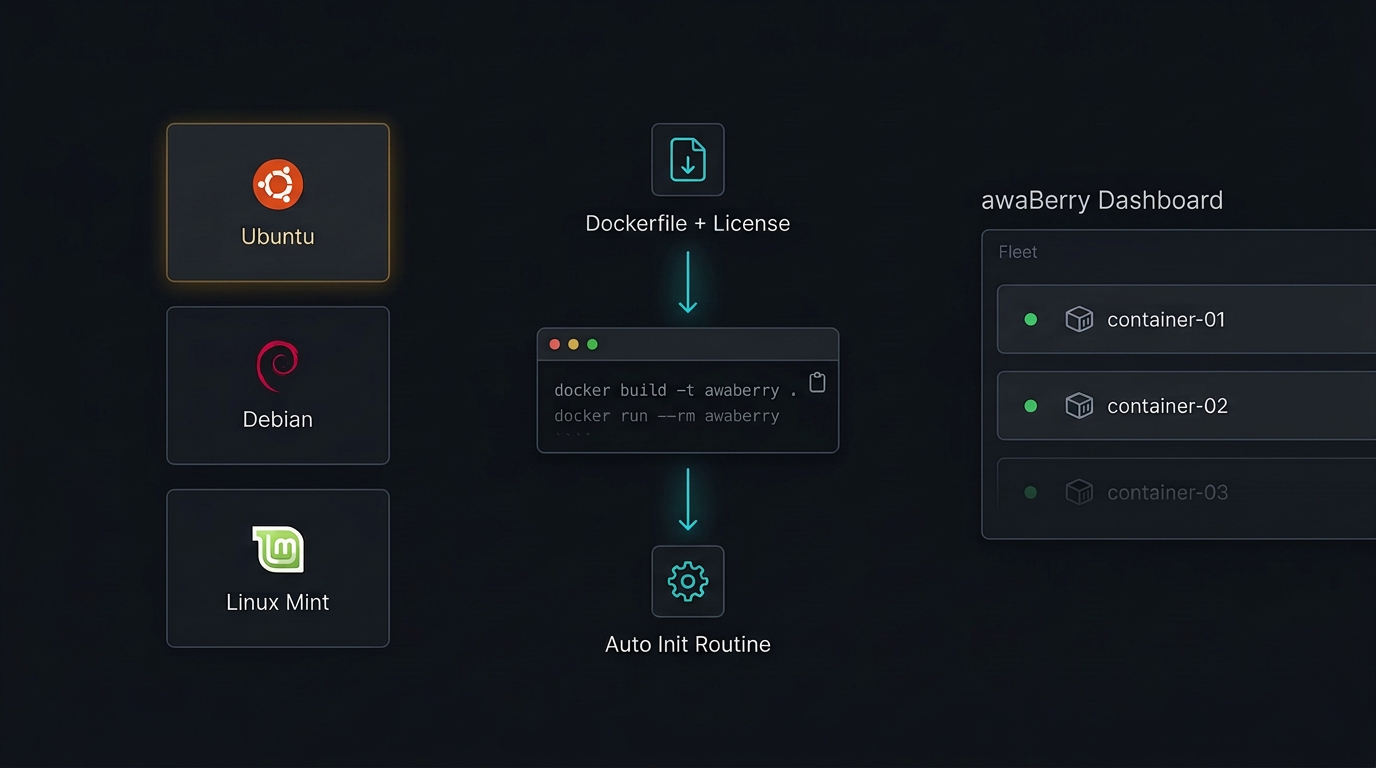Open the Dockerfile + License file icon

[x=687, y=159]
